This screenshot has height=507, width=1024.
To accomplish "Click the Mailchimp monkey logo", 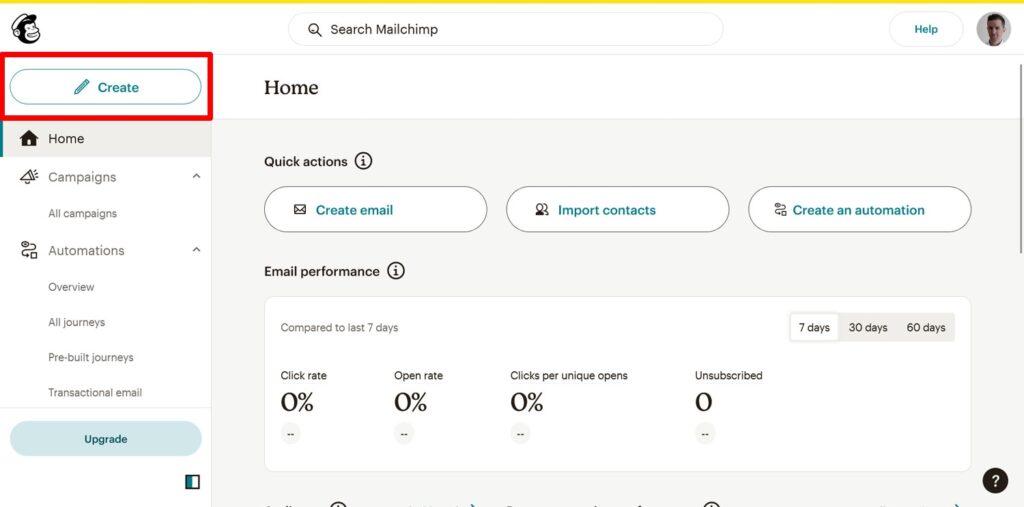I will [26, 29].
